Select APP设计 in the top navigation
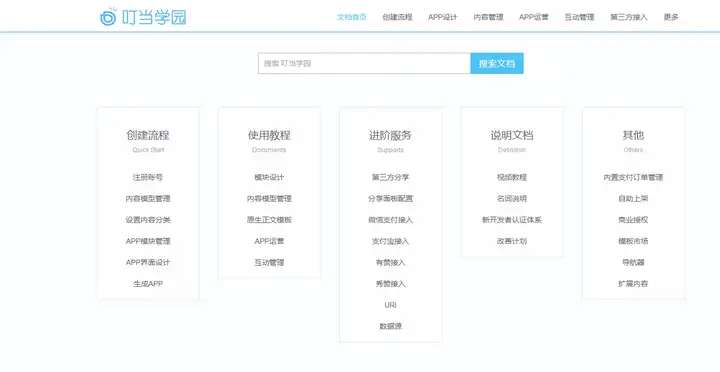Viewport: 720px width, 372px height. [443, 17]
